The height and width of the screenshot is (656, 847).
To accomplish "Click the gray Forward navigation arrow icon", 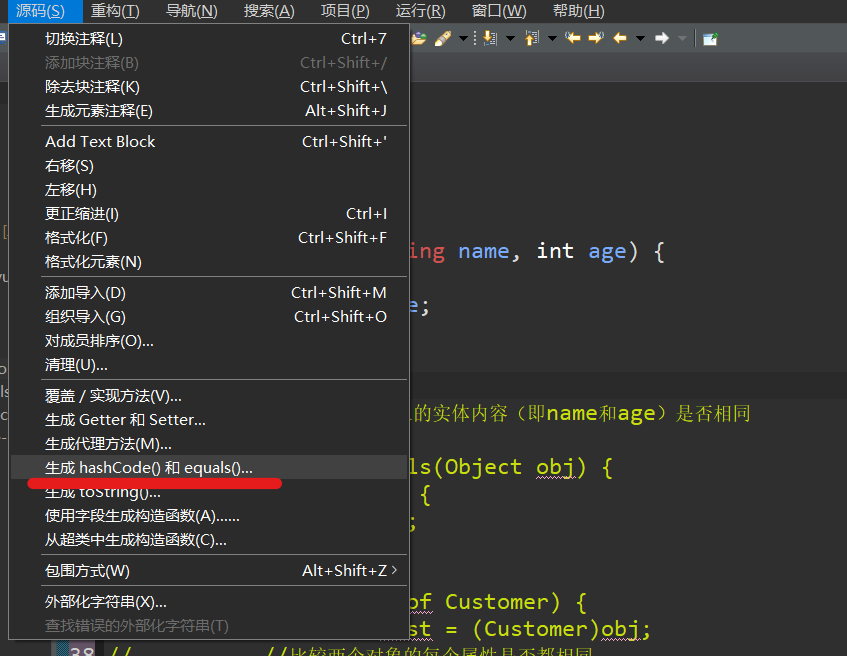I will [x=662, y=37].
